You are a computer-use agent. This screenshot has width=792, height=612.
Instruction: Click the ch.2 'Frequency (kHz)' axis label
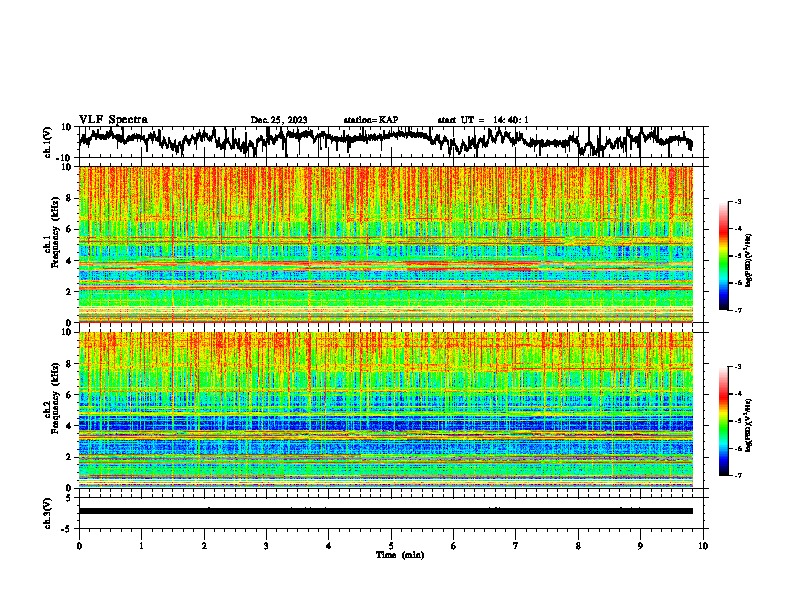pos(55,398)
